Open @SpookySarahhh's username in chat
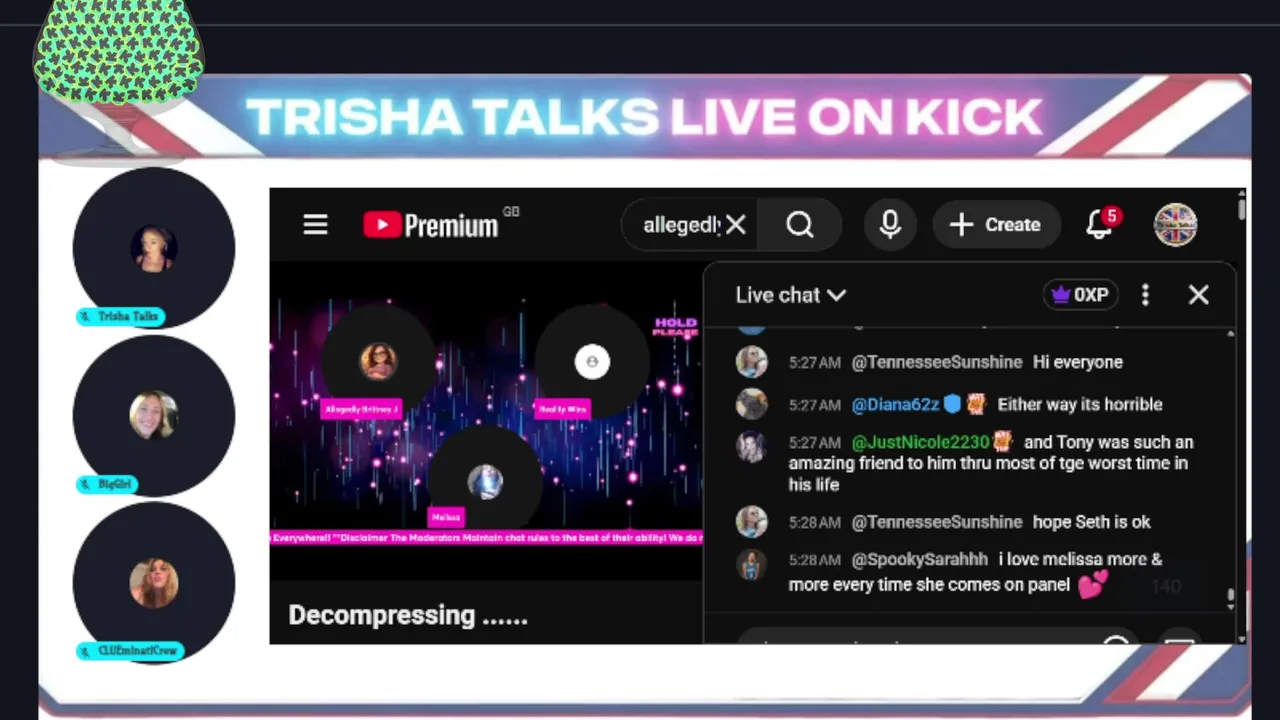 (919, 560)
